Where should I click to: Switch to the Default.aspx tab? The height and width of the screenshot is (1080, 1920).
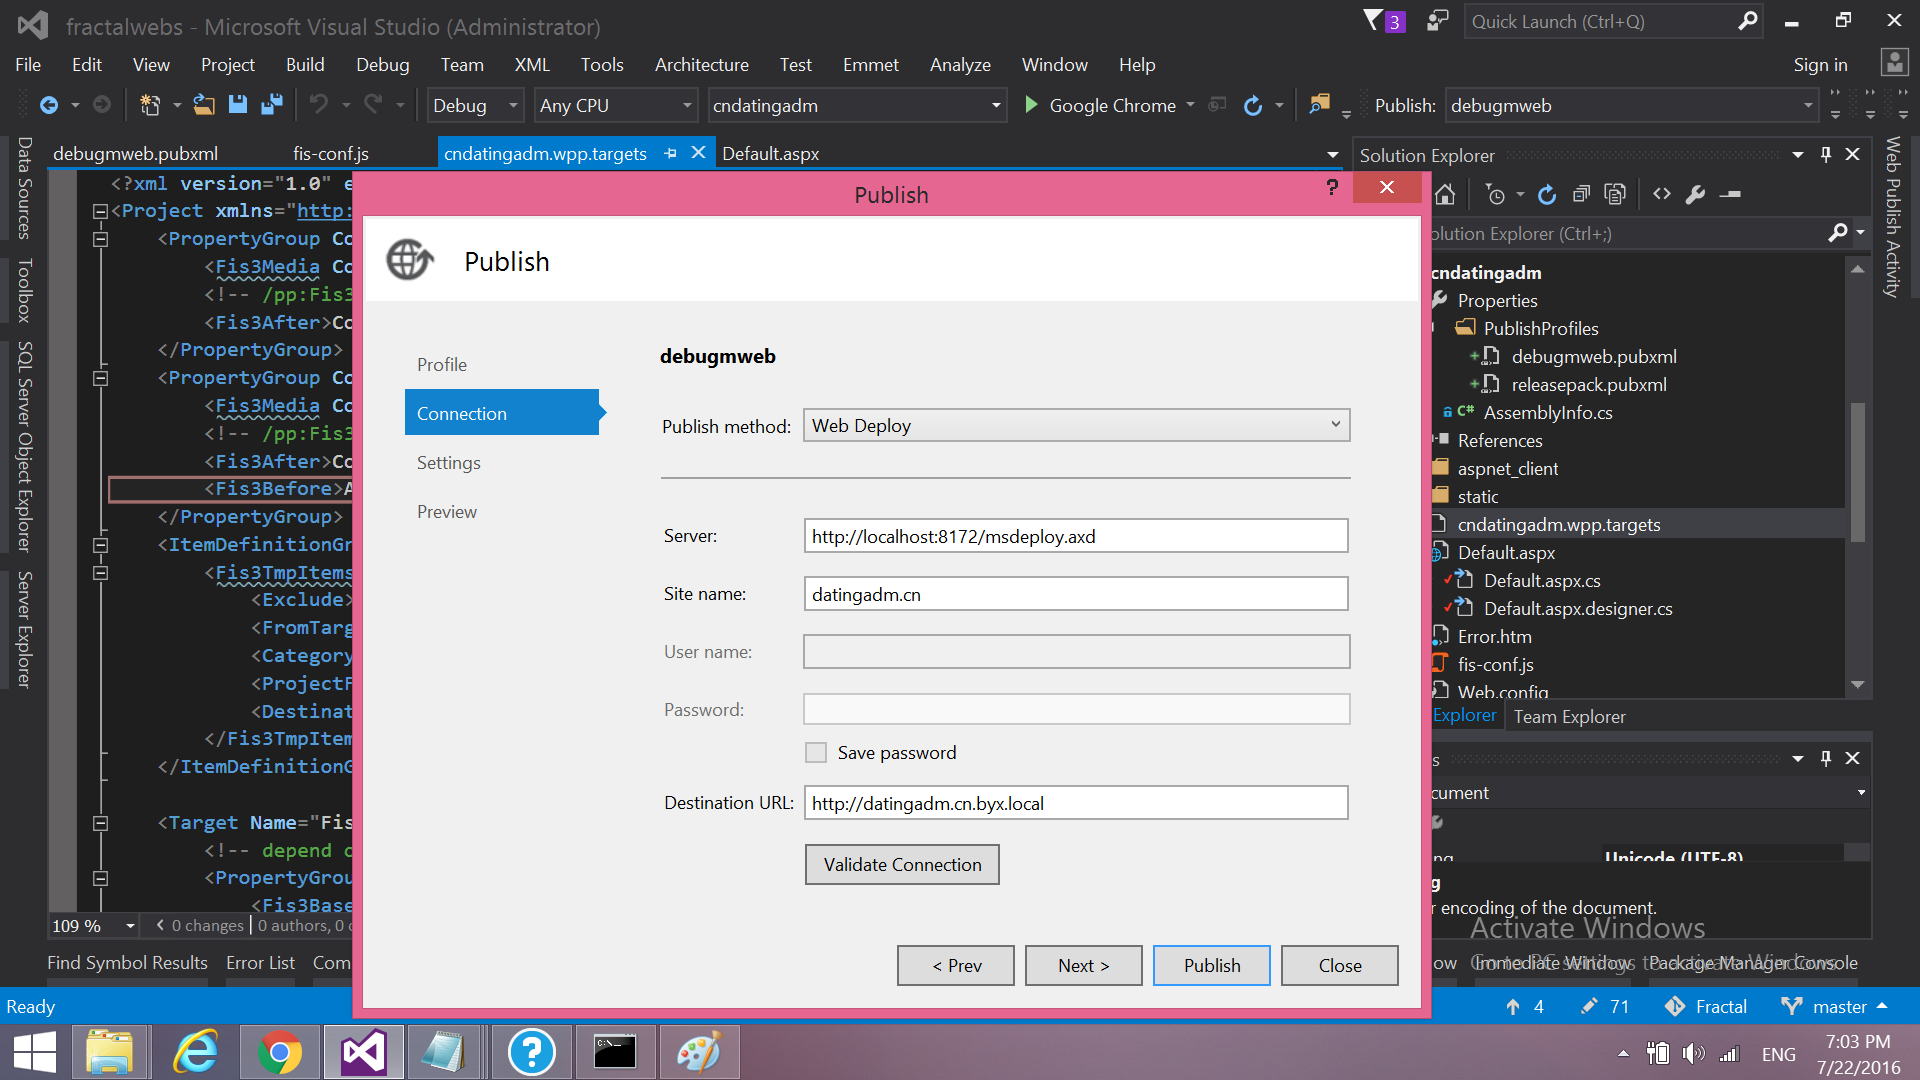click(770, 153)
